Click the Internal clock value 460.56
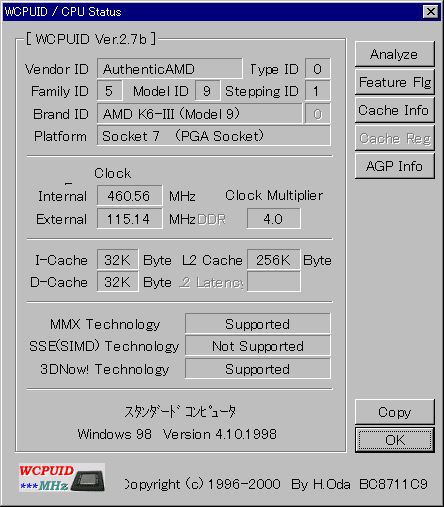The width and height of the screenshot is (444, 507). tap(130, 196)
